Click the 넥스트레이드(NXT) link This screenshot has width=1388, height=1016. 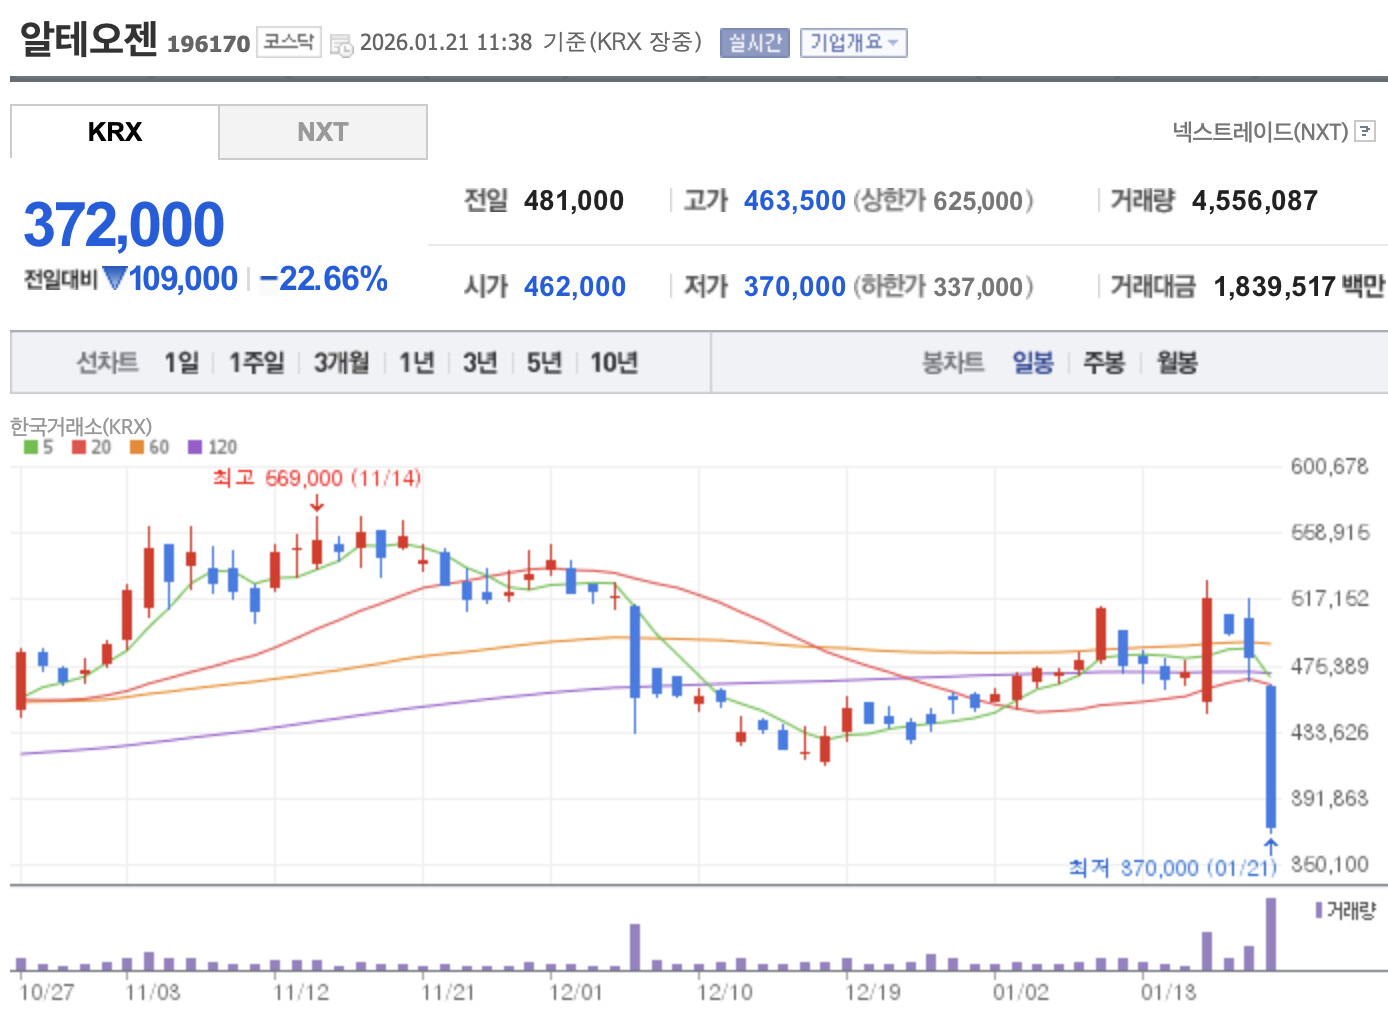1260,132
